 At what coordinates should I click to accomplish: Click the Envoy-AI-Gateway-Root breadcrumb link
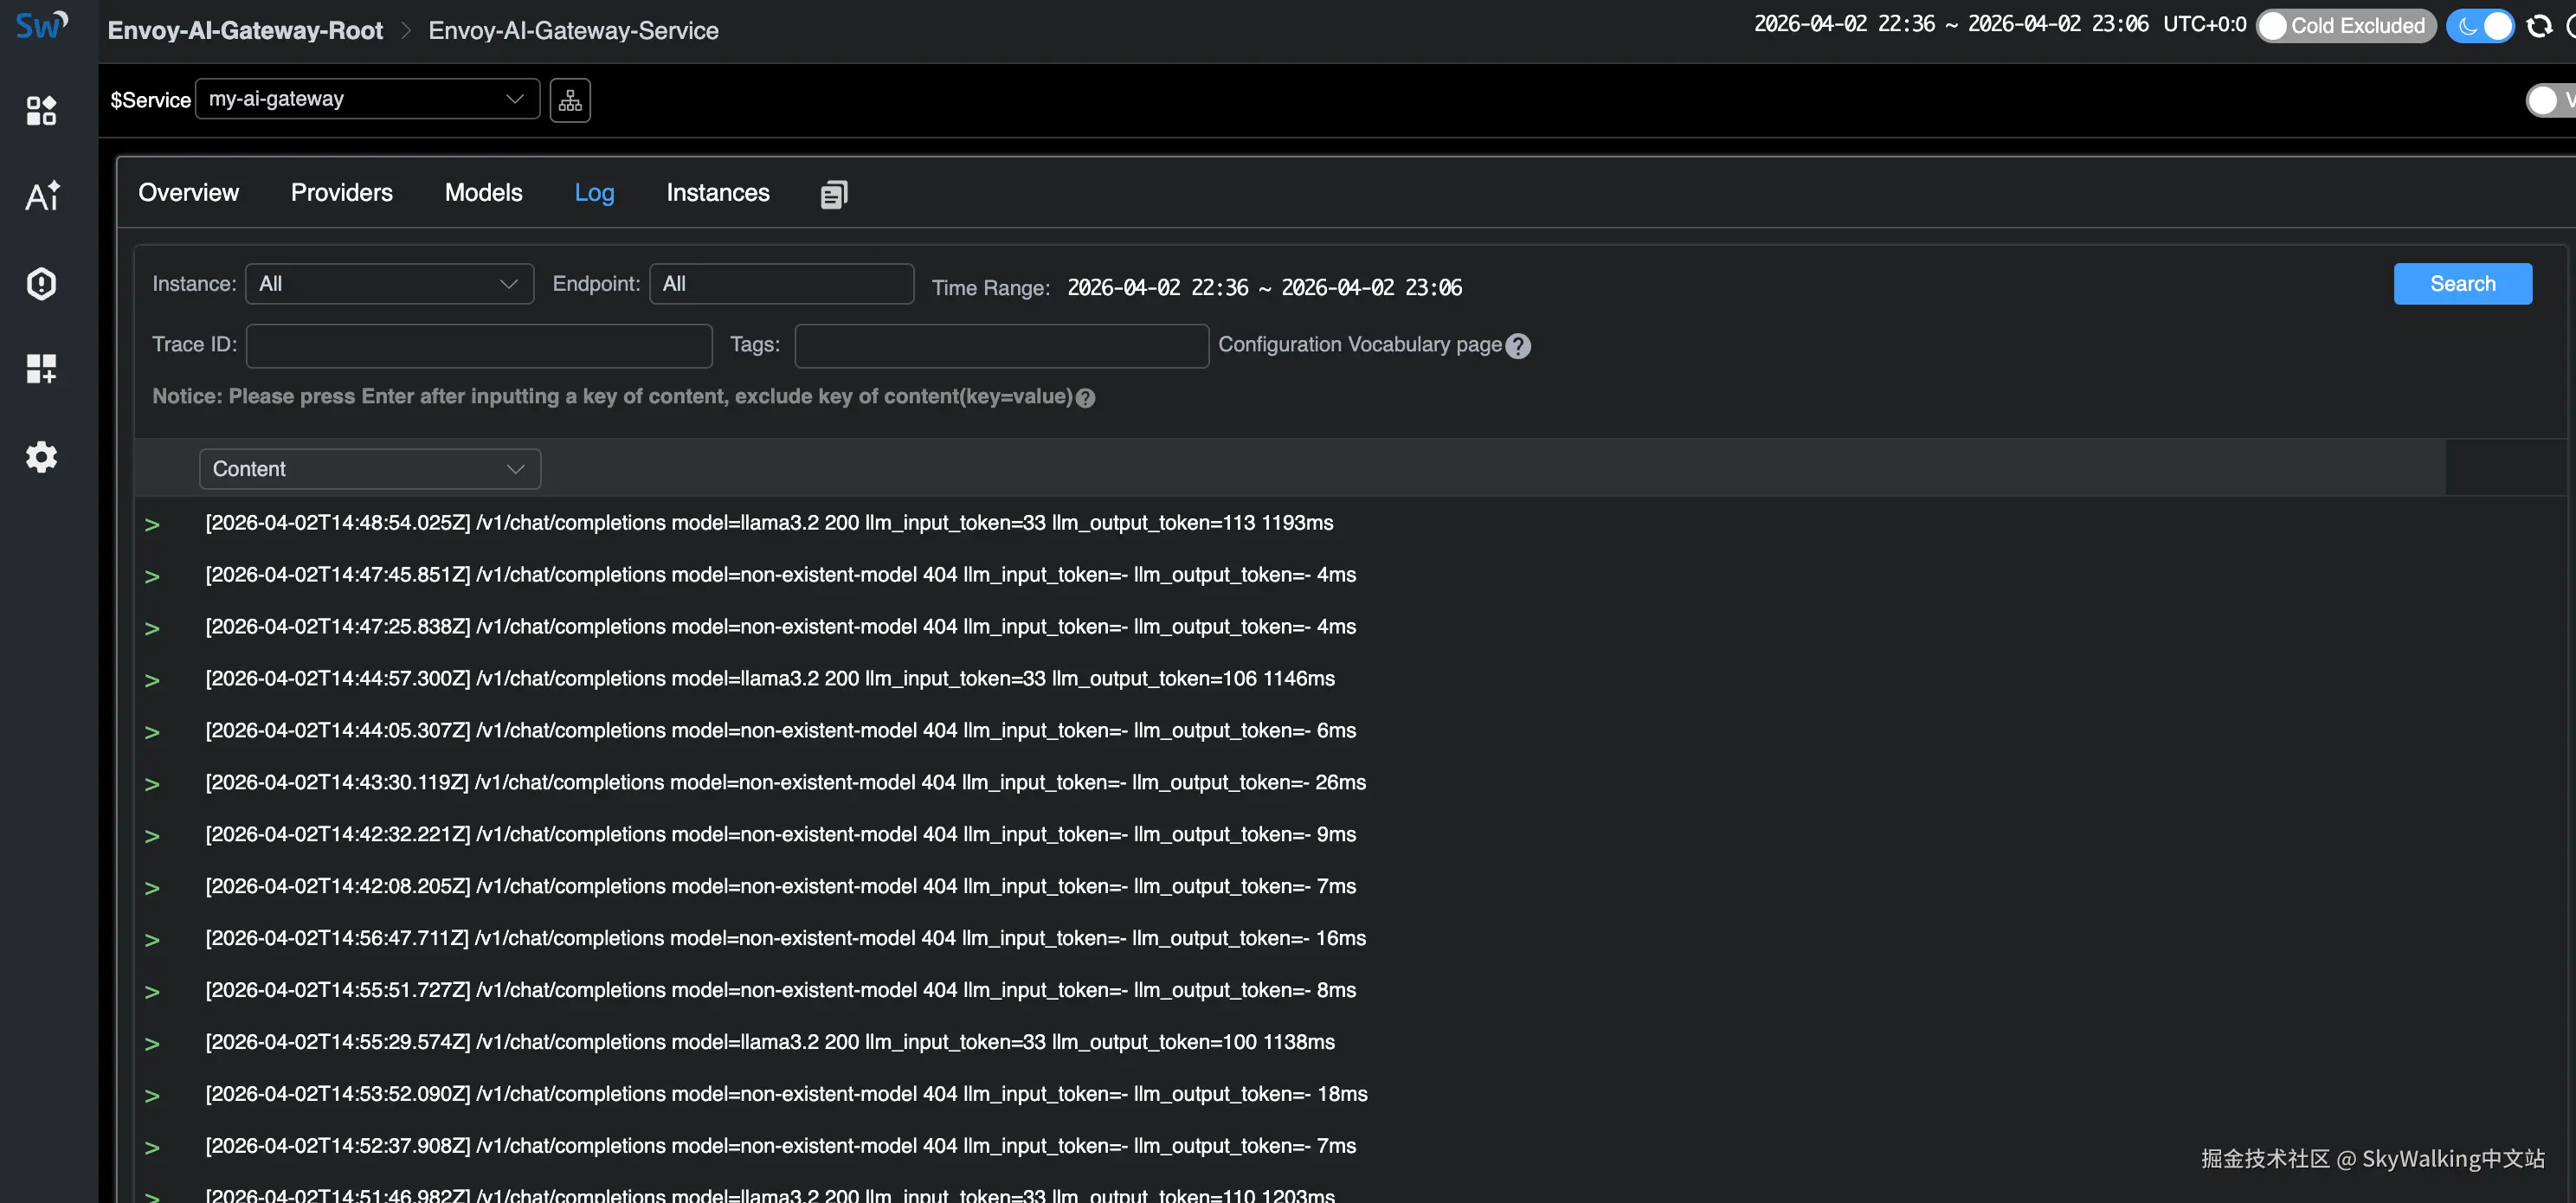point(245,30)
